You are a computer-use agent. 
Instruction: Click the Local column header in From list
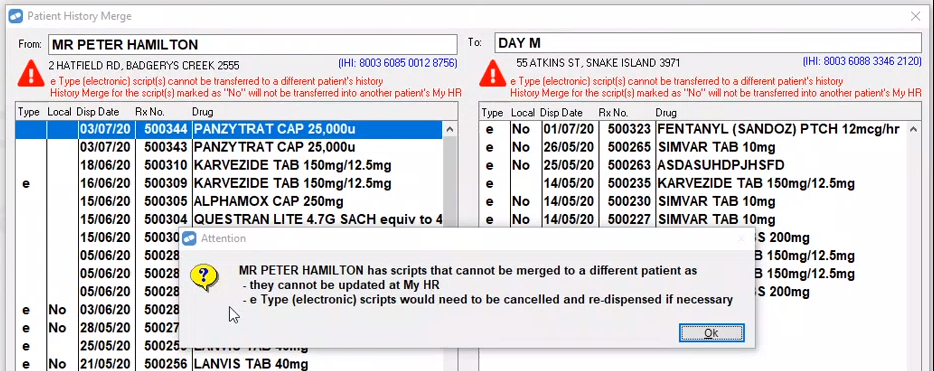60,112
